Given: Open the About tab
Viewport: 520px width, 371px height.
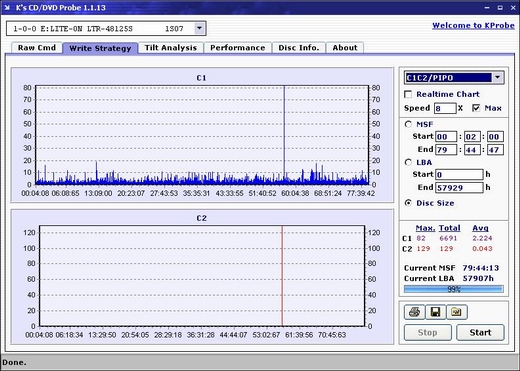Looking at the screenshot, I should [345, 48].
